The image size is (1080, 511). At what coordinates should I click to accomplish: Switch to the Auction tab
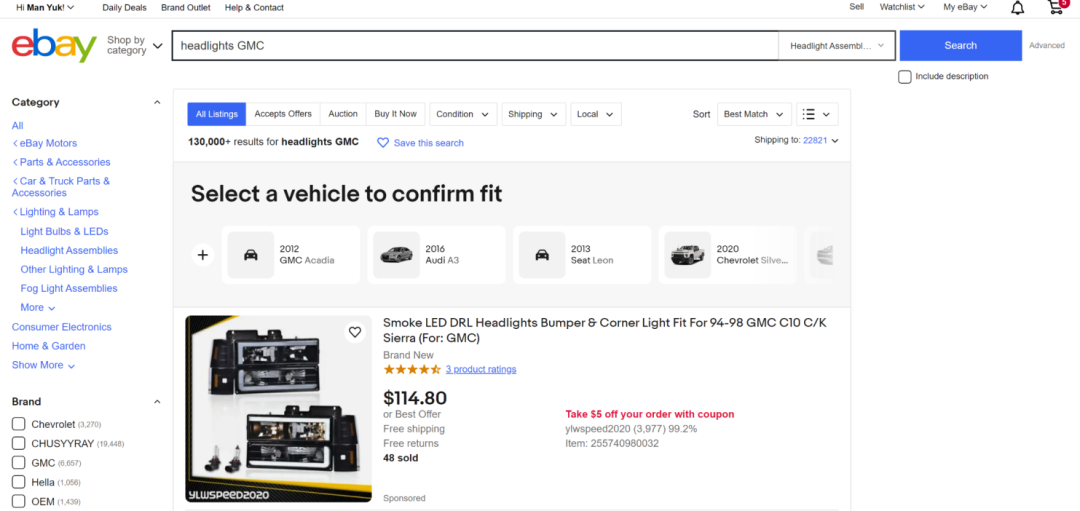343,114
